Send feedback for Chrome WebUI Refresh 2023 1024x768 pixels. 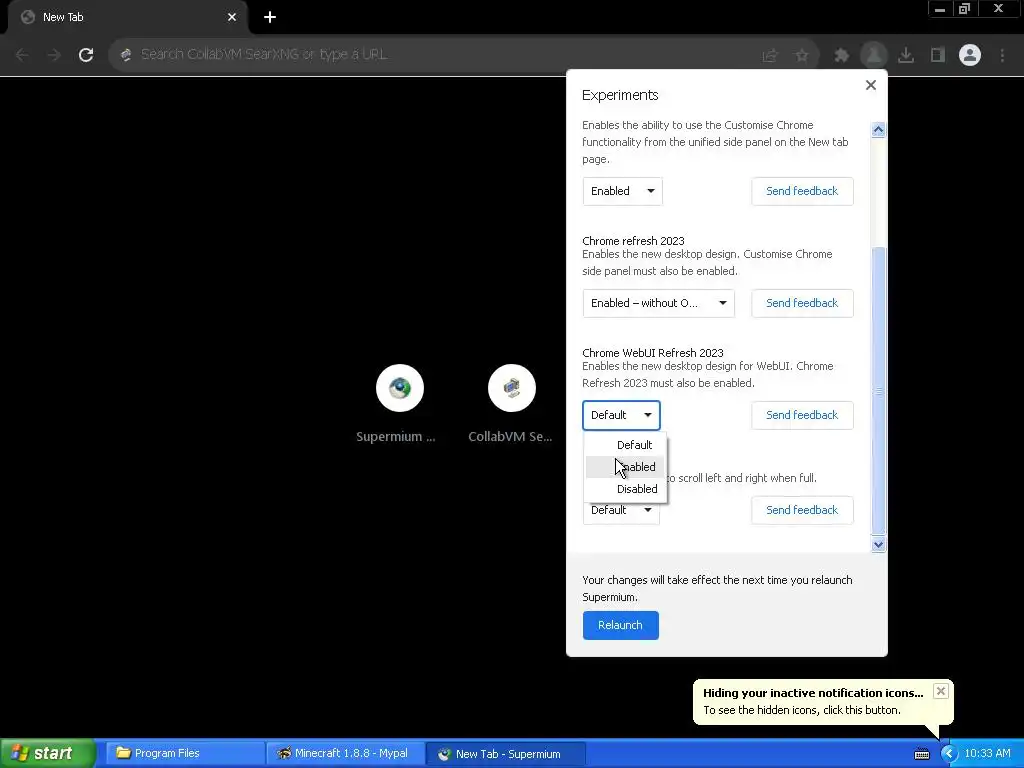[x=802, y=415]
